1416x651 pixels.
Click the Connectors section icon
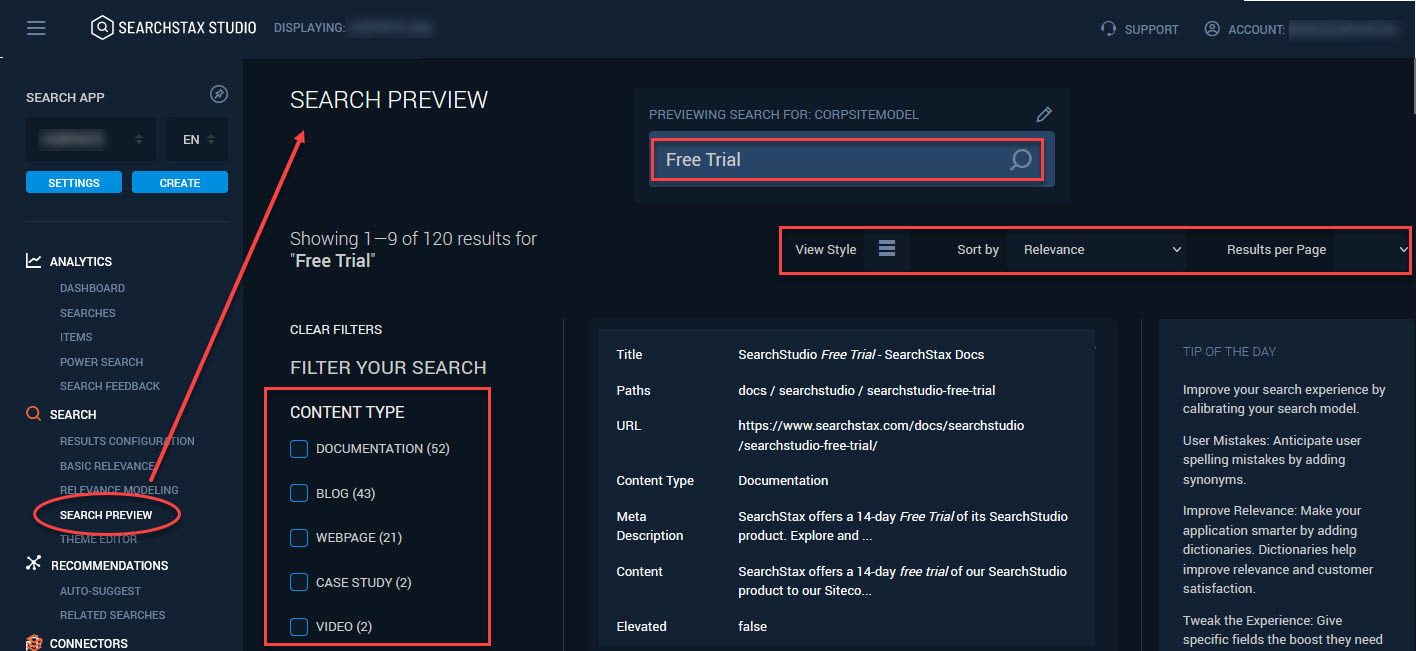pos(34,643)
